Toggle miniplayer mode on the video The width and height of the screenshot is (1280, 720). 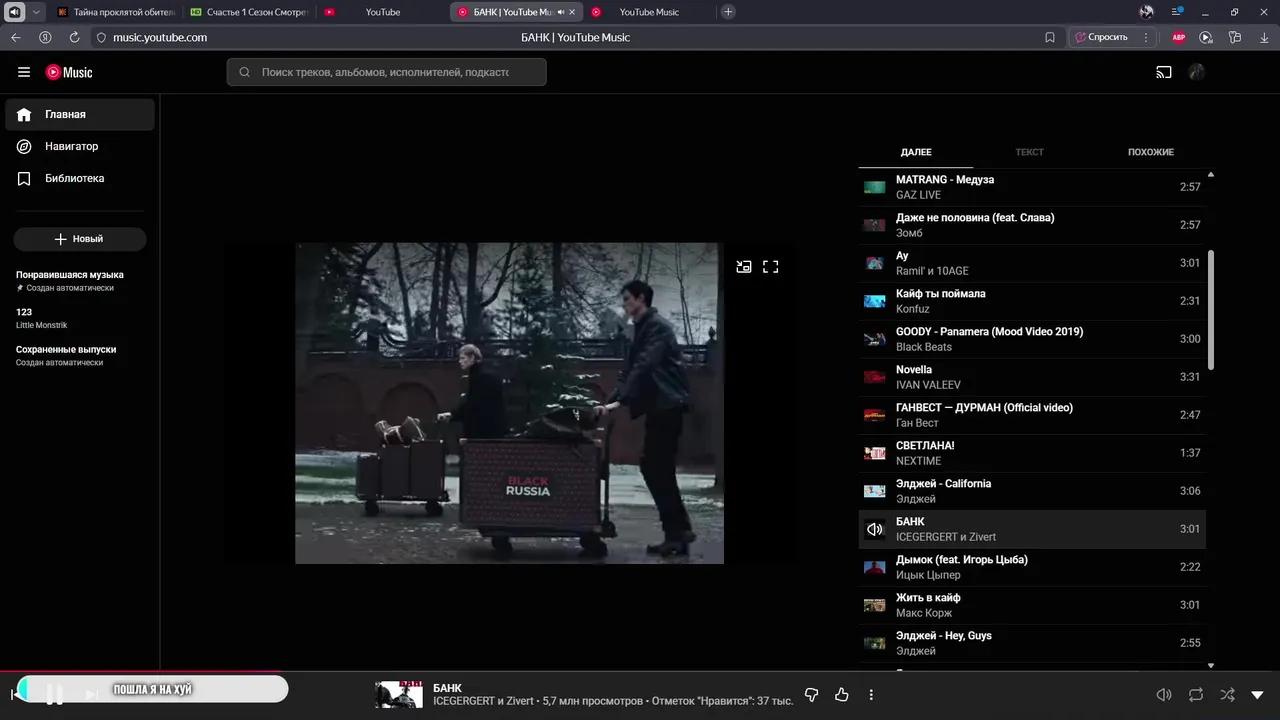click(744, 267)
